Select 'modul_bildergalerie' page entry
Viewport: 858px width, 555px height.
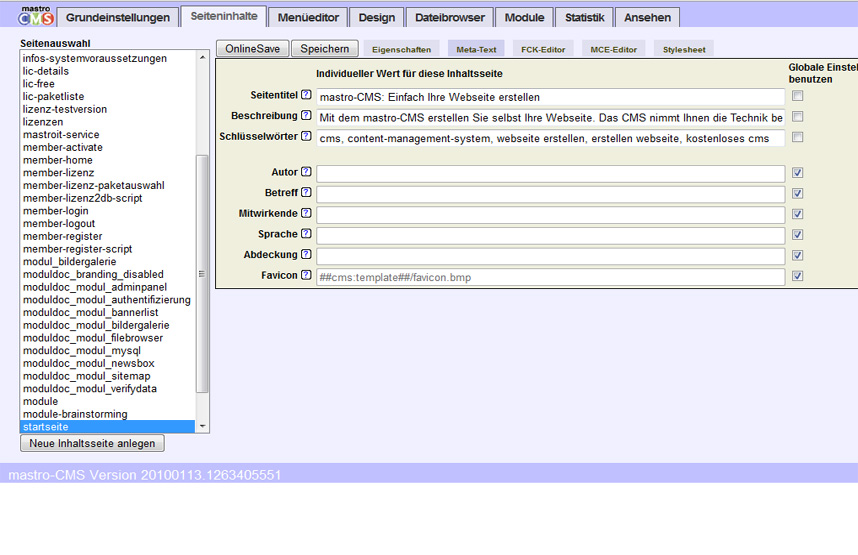pyautogui.click(x=108, y=262)
